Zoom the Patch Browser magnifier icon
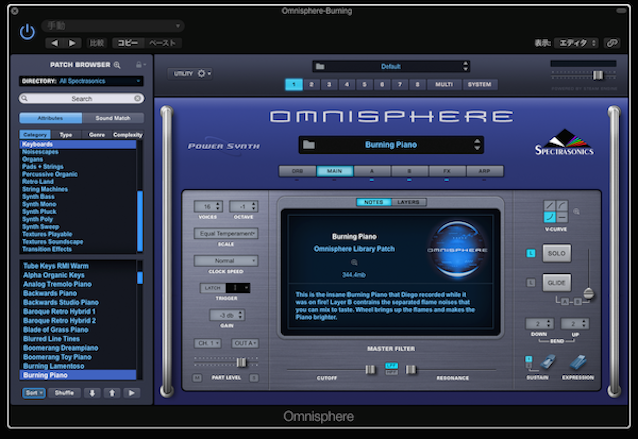 [x=117, y=65]
